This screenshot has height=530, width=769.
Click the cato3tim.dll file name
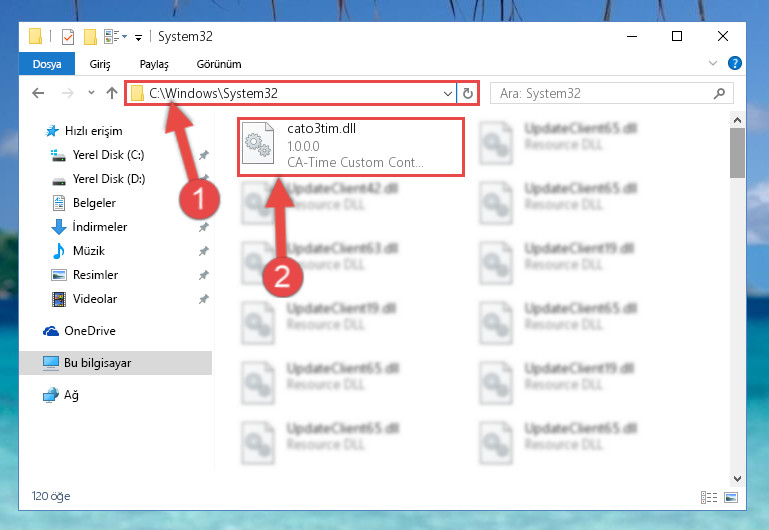322,128
